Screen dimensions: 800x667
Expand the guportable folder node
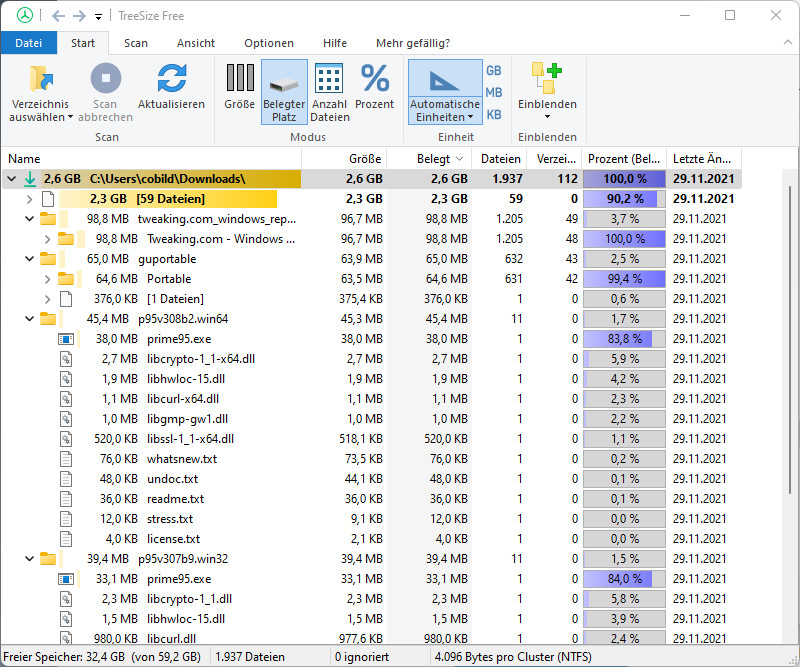click(x=28, y=259)
